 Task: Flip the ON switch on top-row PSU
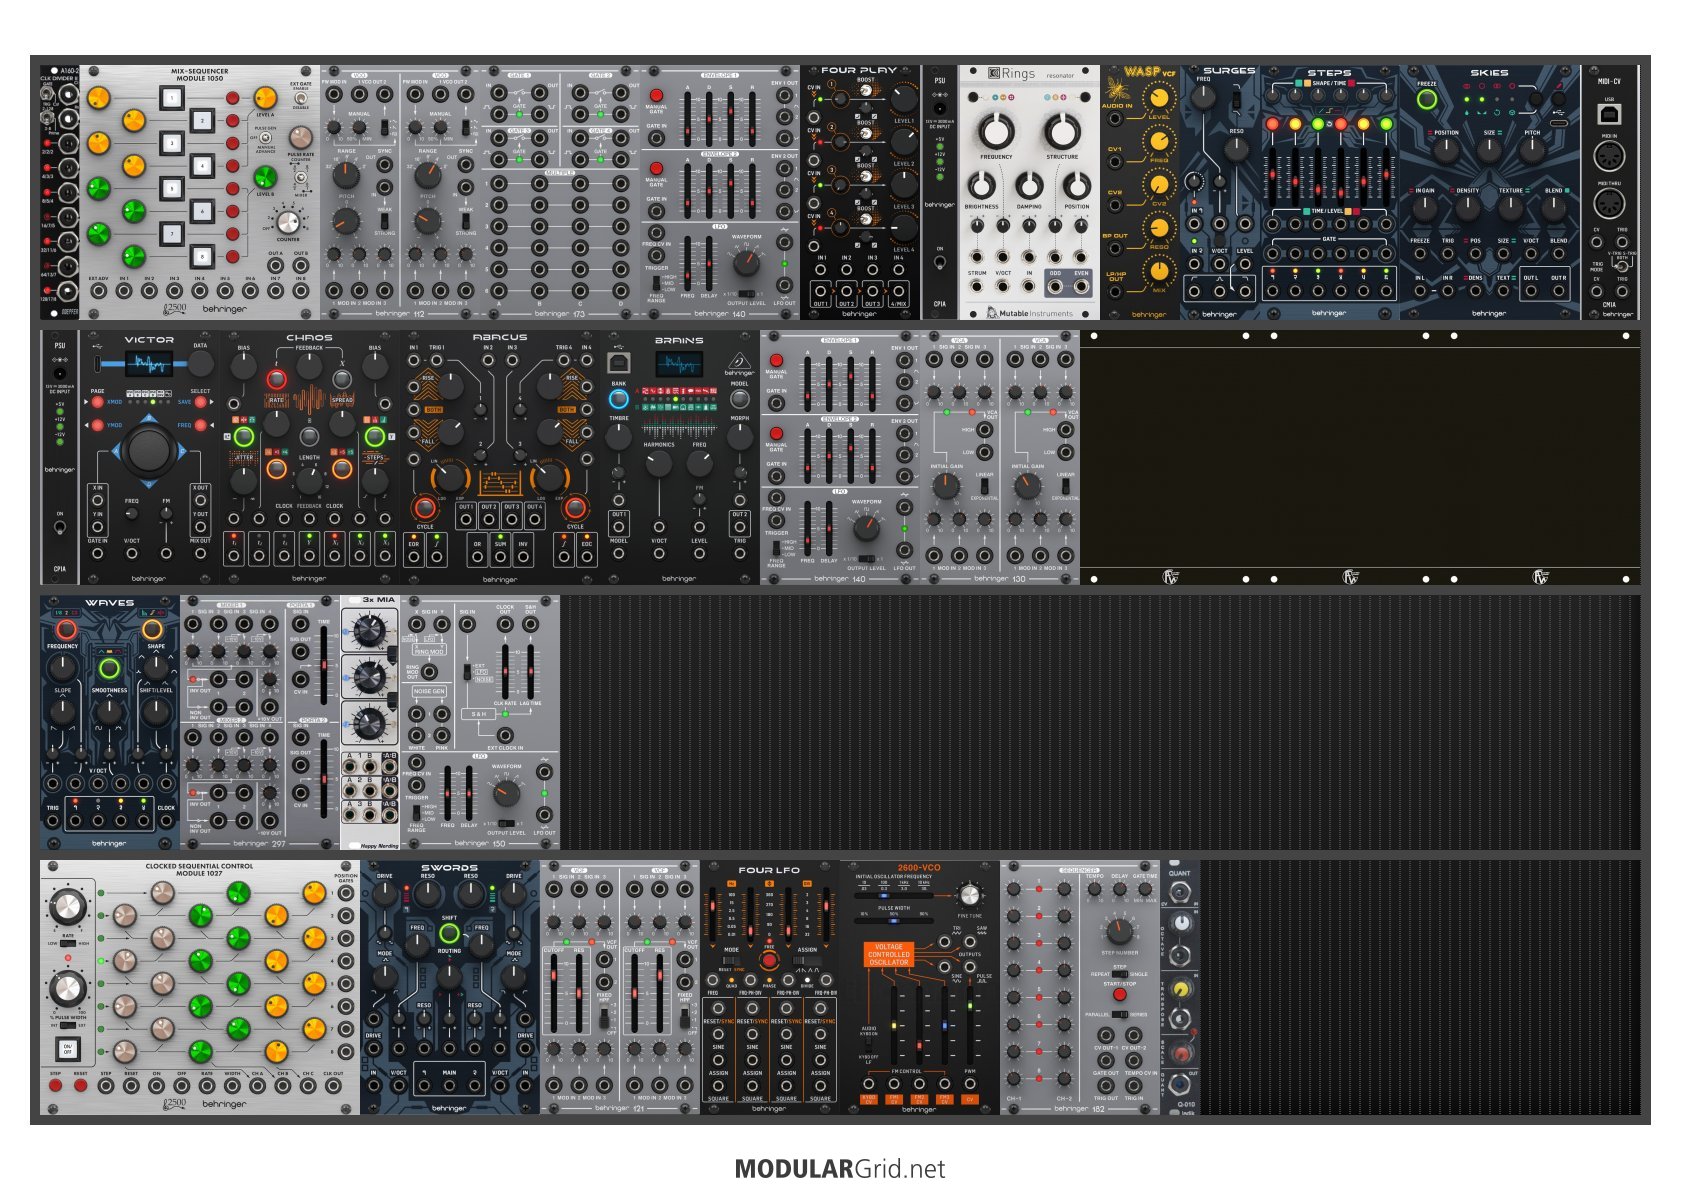[939, 263]
